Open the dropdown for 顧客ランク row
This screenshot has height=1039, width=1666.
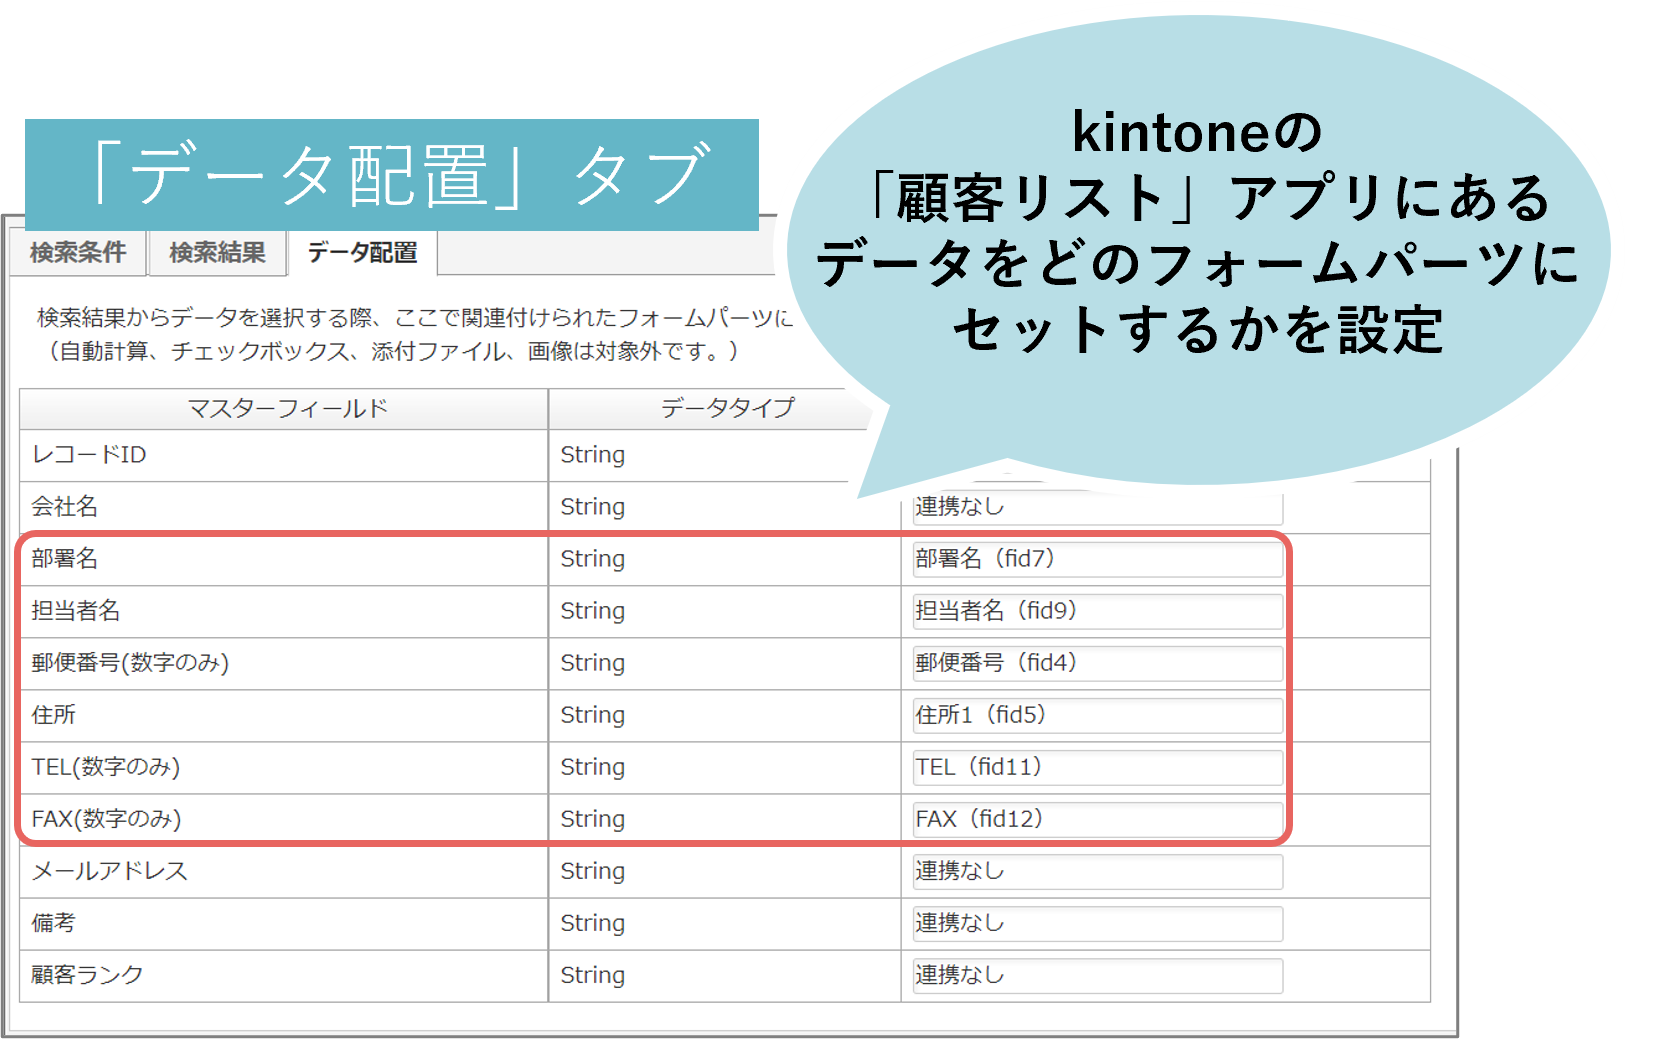[x=1097, y=975]
